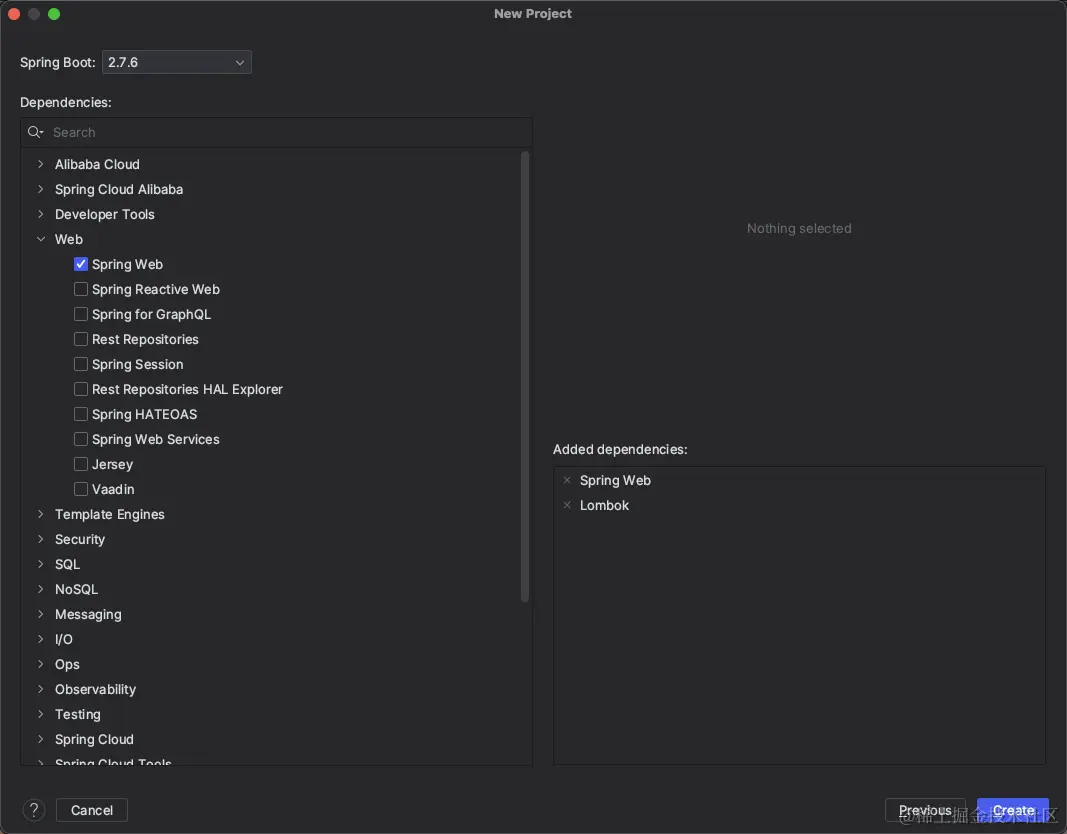
Task: Collapse the Web category
Action: coord(41,239)
